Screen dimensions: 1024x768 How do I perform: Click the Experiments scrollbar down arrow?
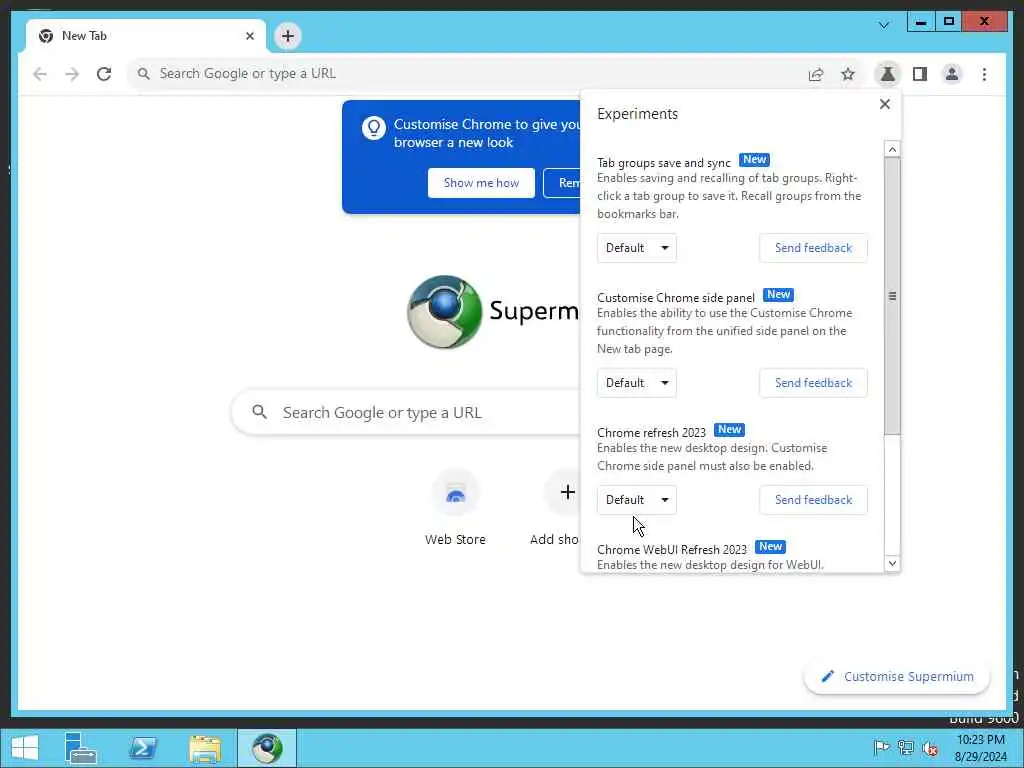pos(892,563)
